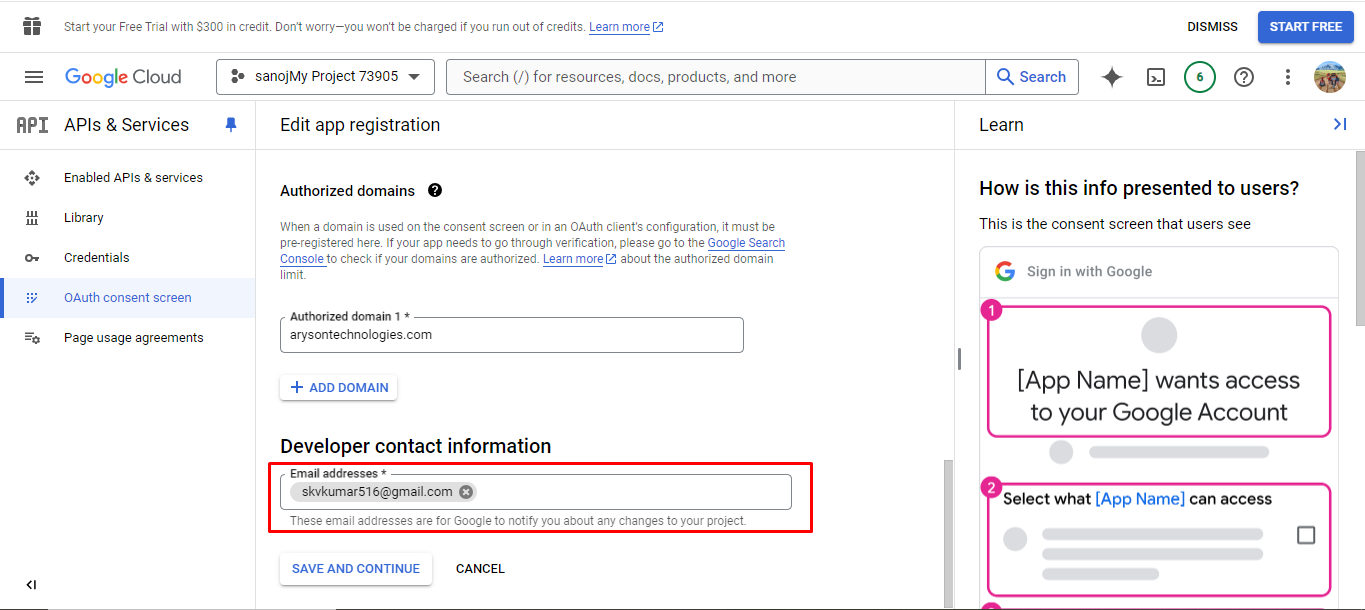Open Enabled APIs & services page
1365x610 pixels.
pos(133,178)
